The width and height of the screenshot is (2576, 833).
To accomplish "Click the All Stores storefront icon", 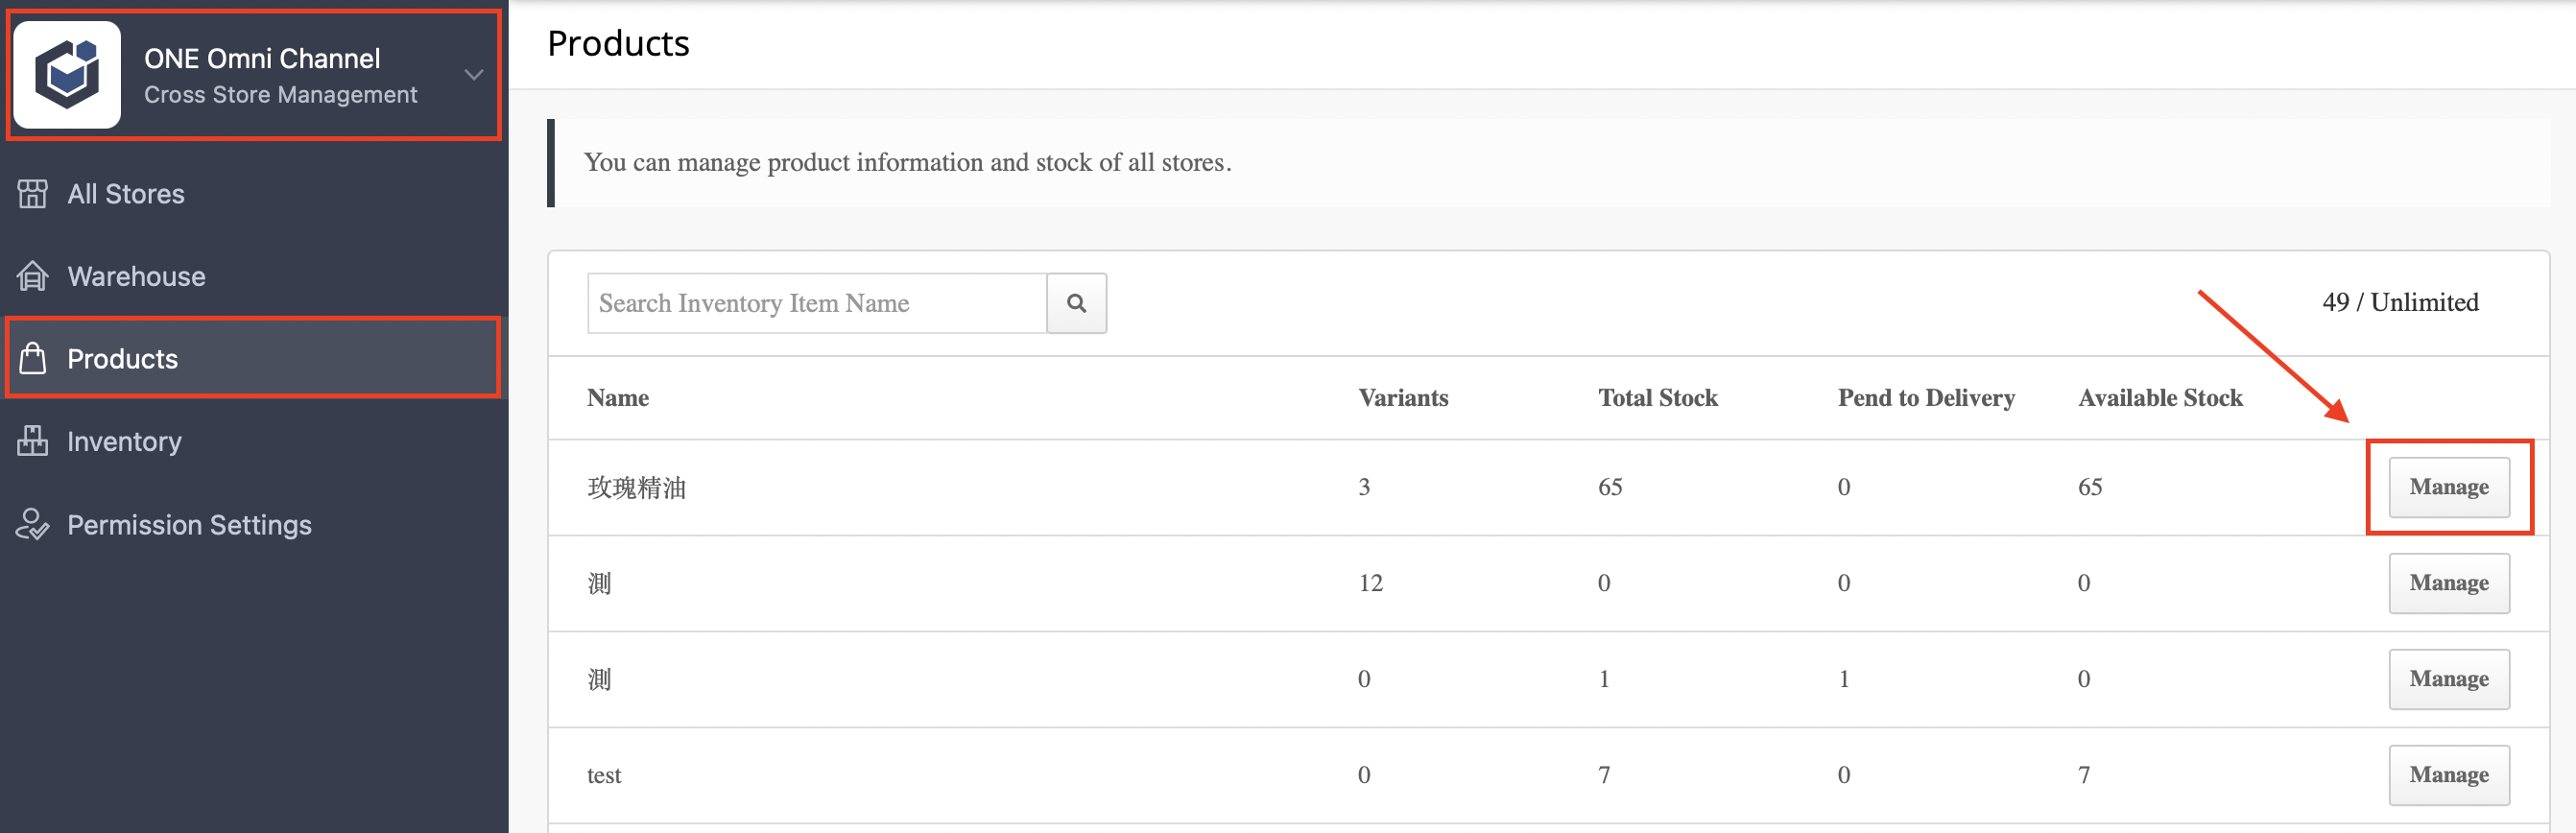I will coord(32,194).
